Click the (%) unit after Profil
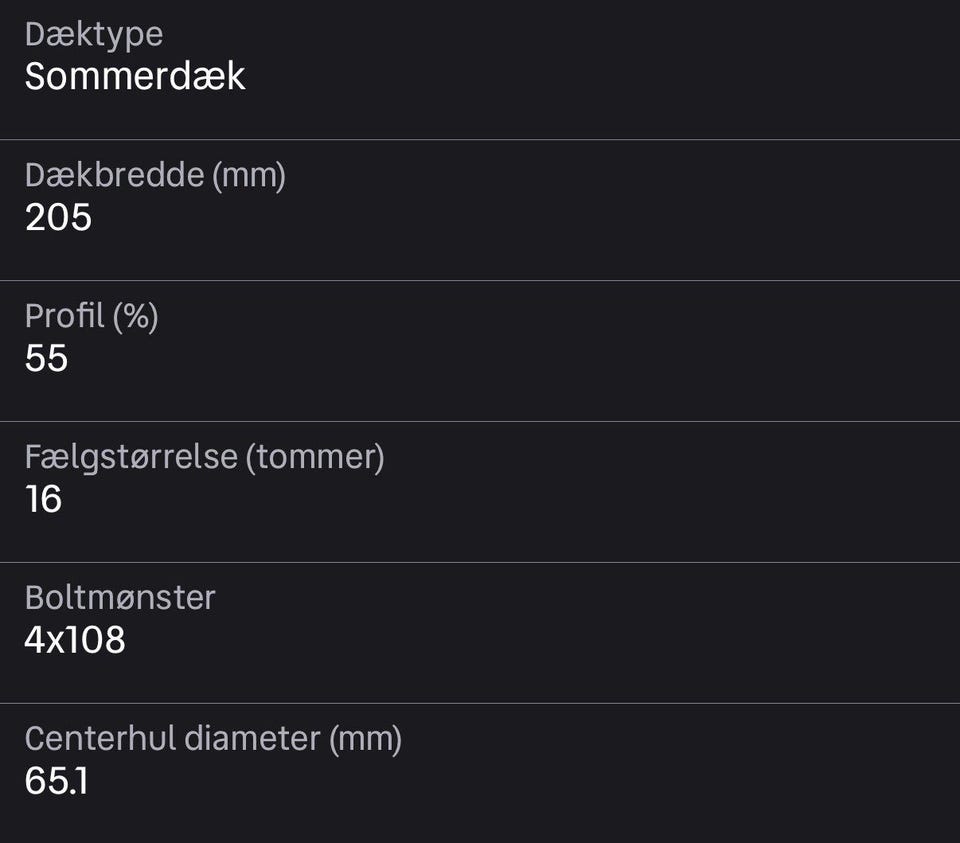 click(x=136, y=316)
